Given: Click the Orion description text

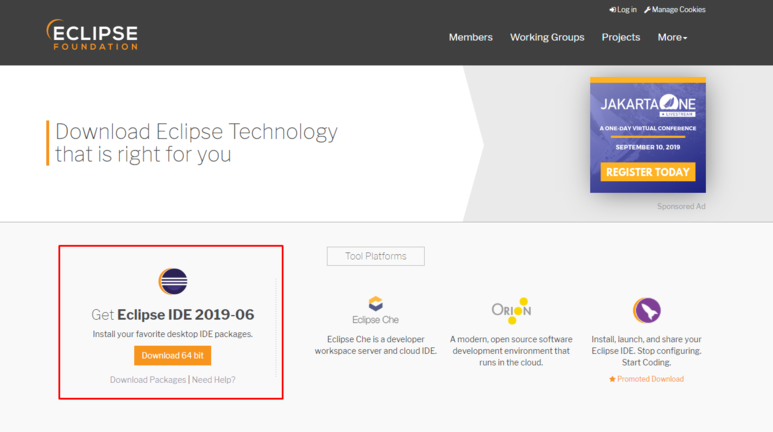Looking at the screenshot, I should pyautogui.click(x=511, y=351).
